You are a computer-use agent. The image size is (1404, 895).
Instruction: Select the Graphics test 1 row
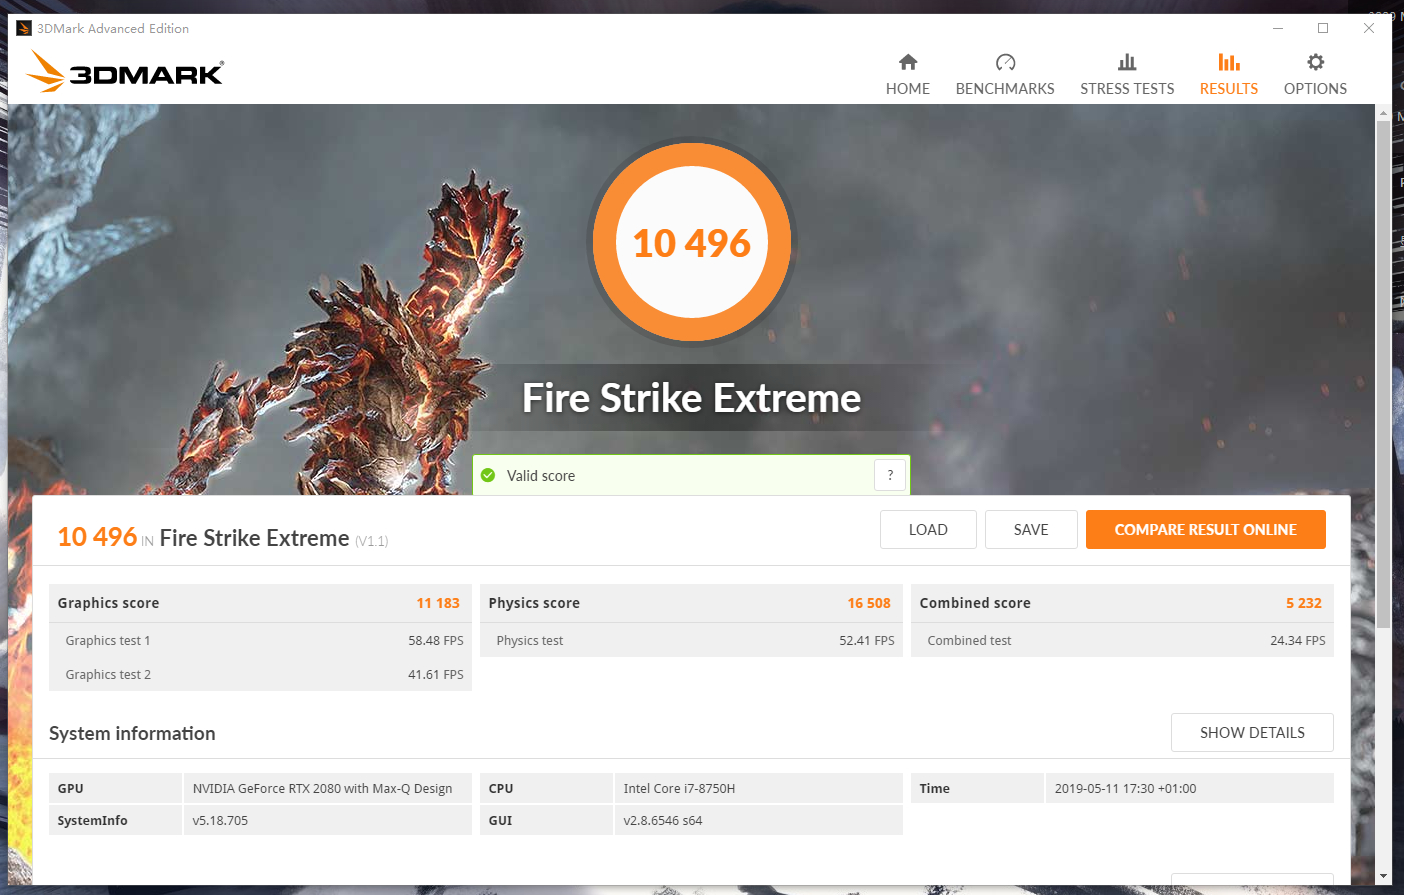click(260, 640)
